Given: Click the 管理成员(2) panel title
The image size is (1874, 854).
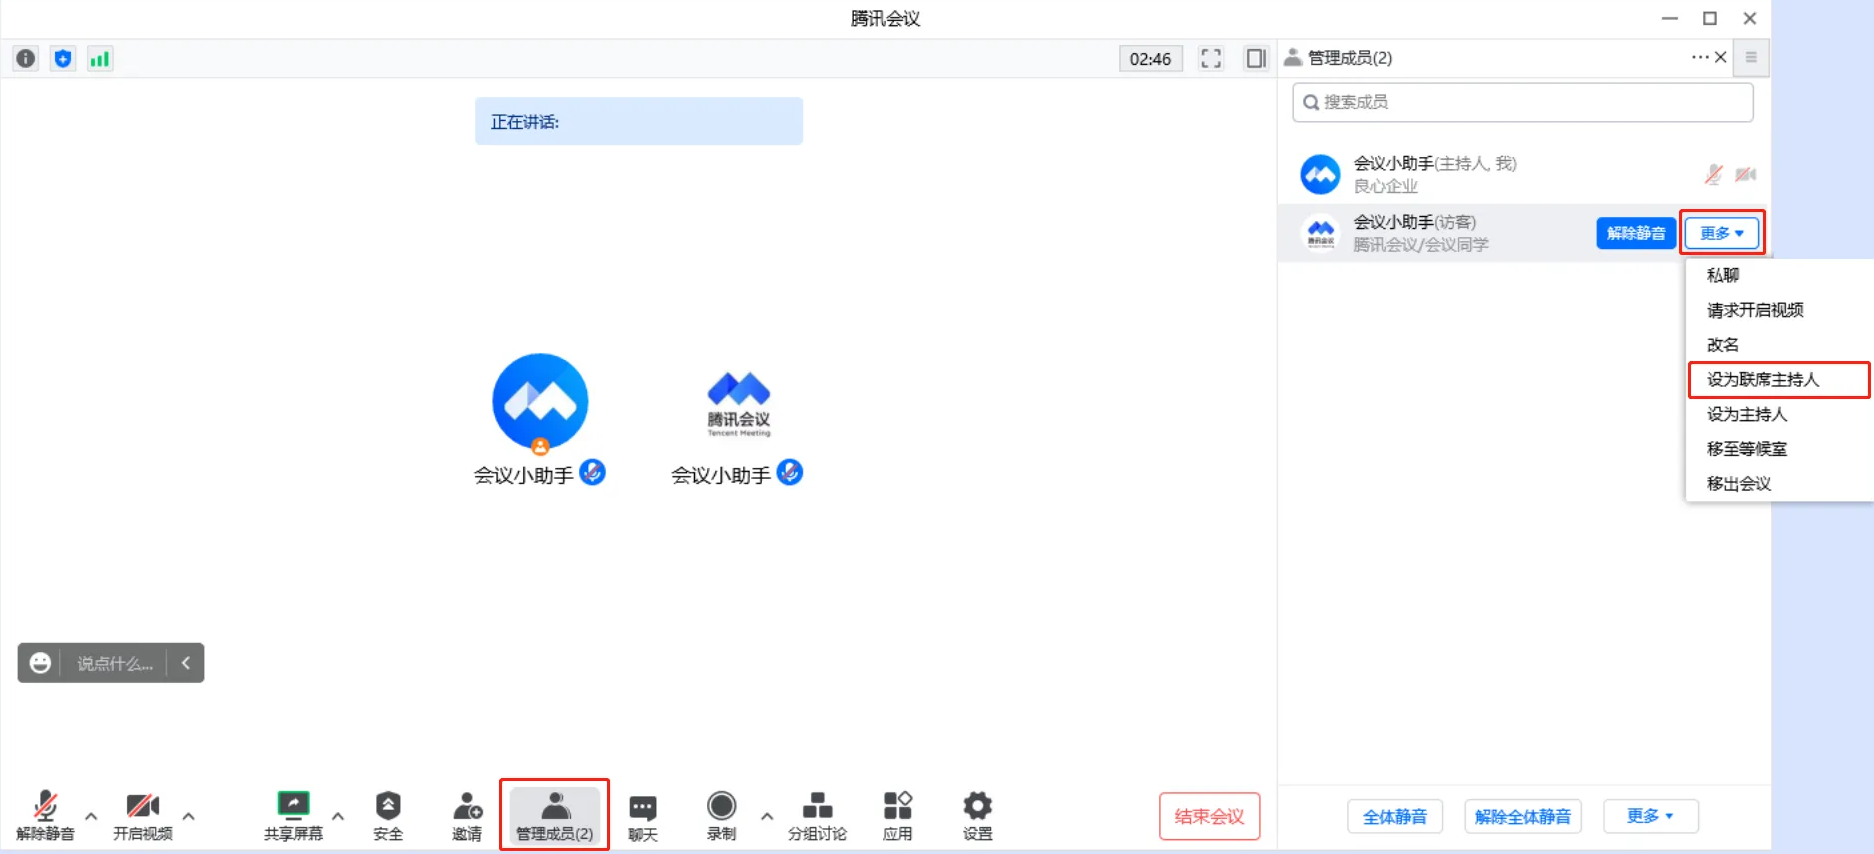Looking at the screenshot, I should pos(1349,58).
